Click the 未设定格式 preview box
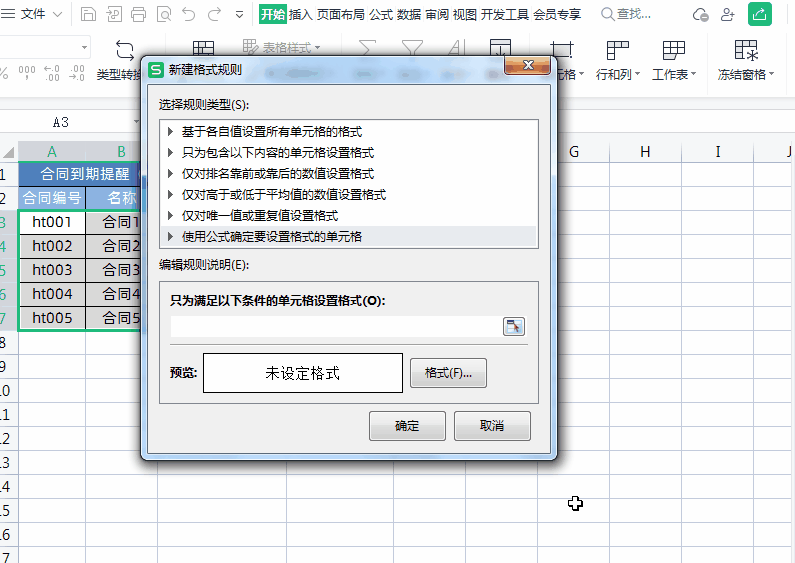Screen dimensions: 795x563 coord(303,373)
